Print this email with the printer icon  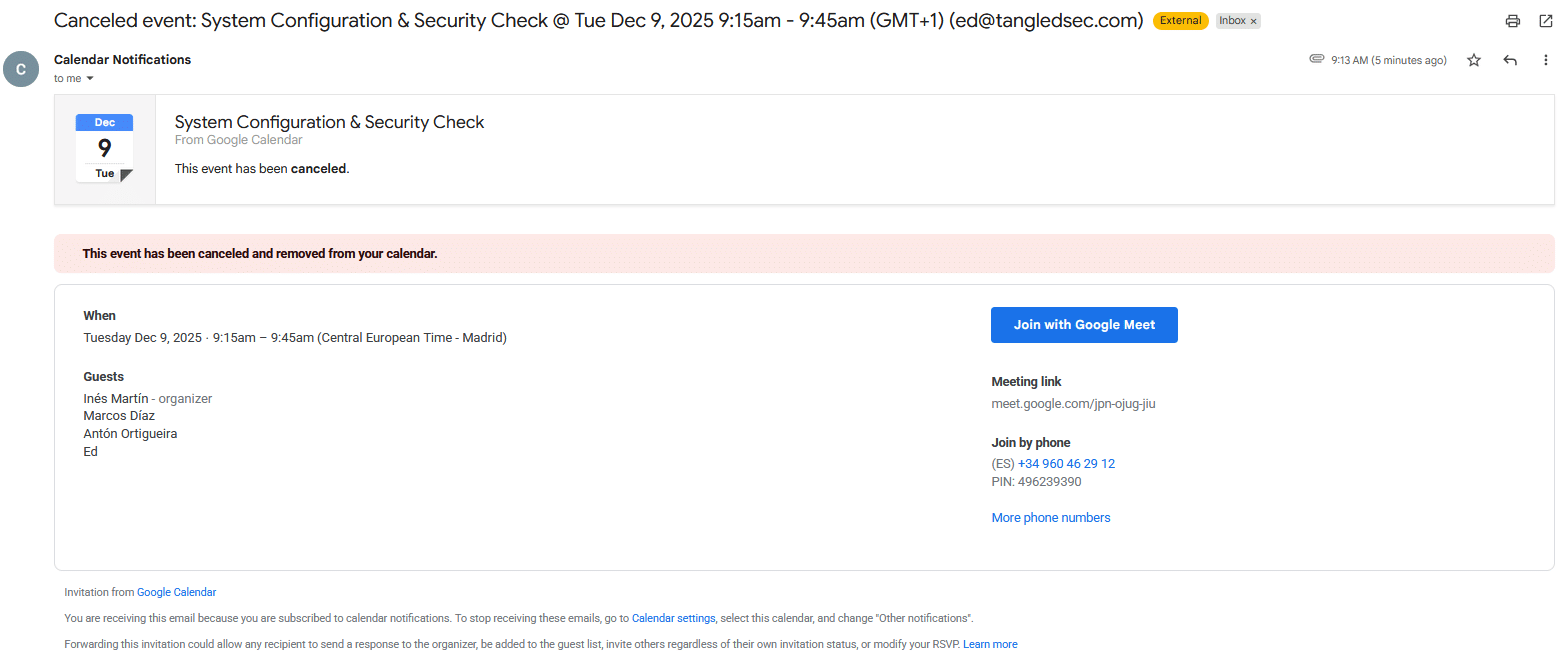[x=1512, y=21]
